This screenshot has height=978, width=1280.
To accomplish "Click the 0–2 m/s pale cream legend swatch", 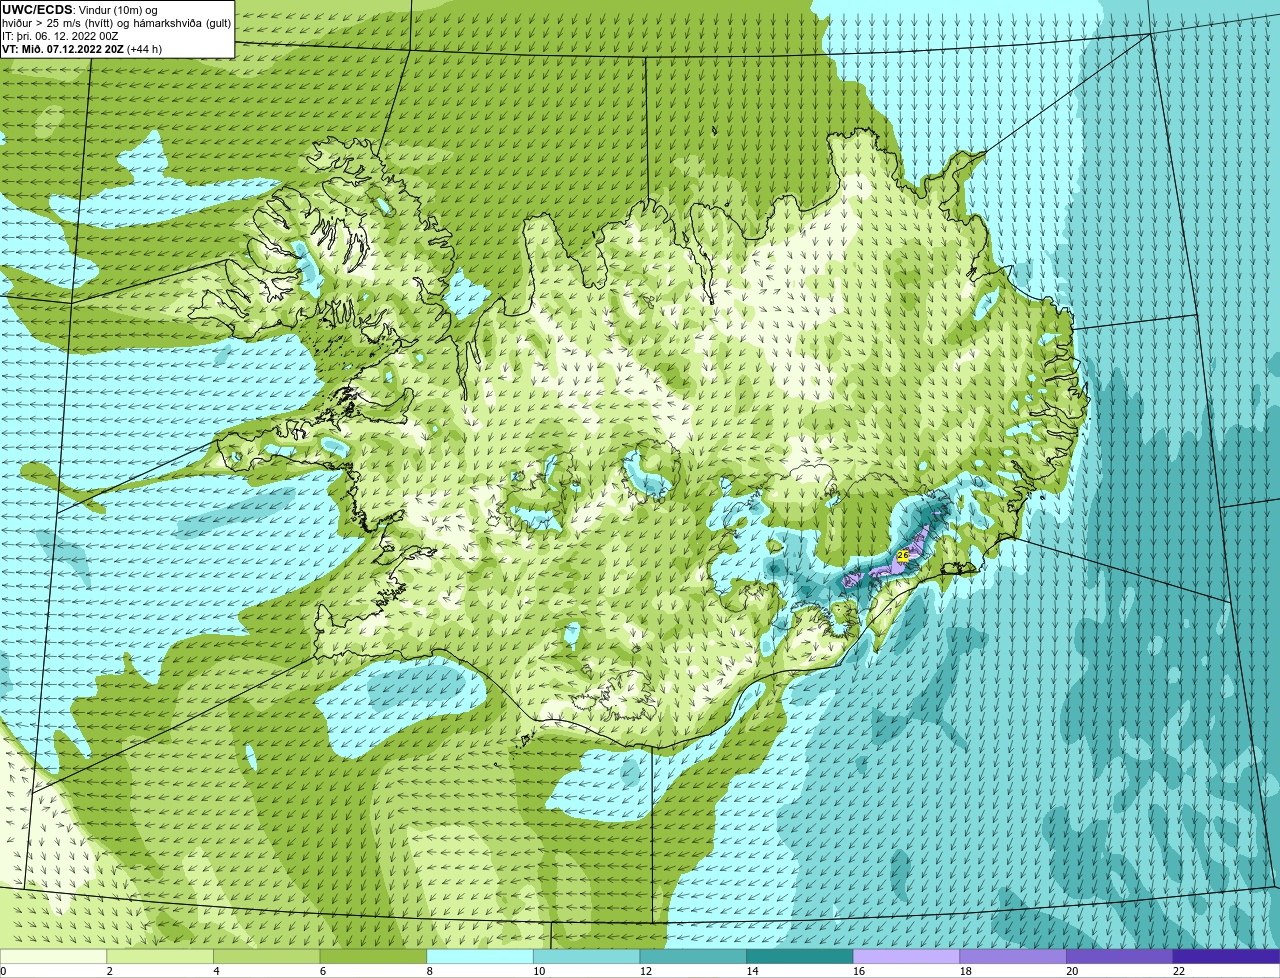I will click(53, 956).
